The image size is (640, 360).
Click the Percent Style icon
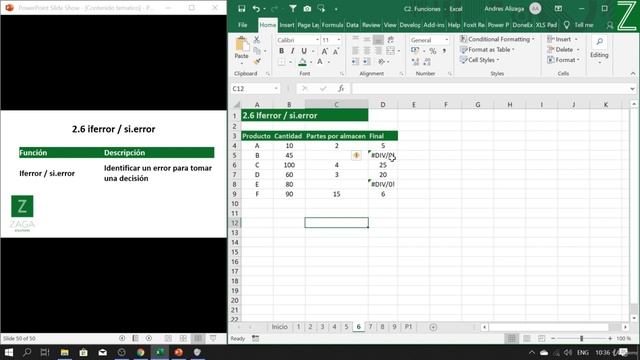tap(433, 51)
